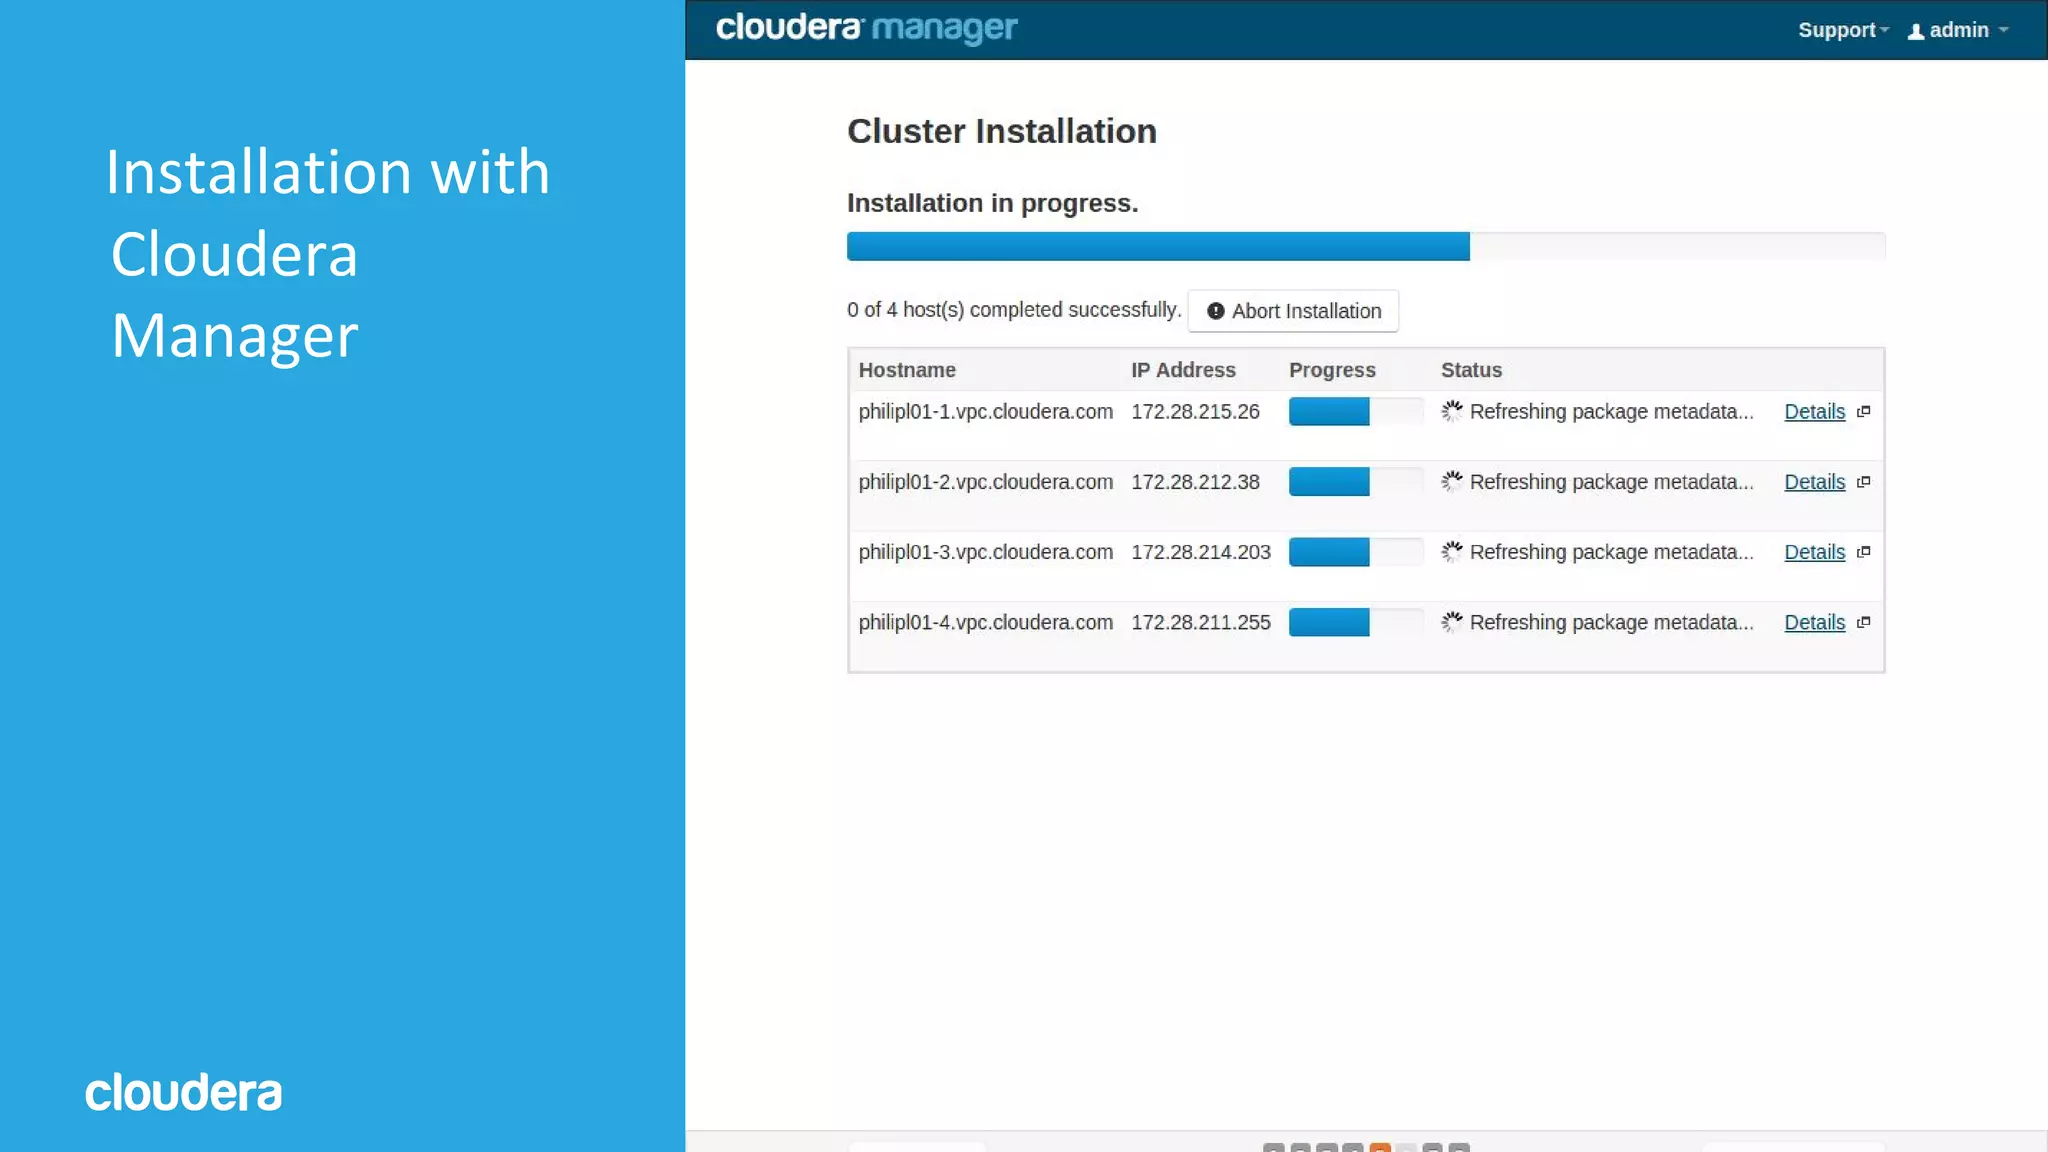Click progress bar for host 172.28.212.38
Image resolution: width=2048 pixels, height=1152 pixels.
tap(1356, 481)
